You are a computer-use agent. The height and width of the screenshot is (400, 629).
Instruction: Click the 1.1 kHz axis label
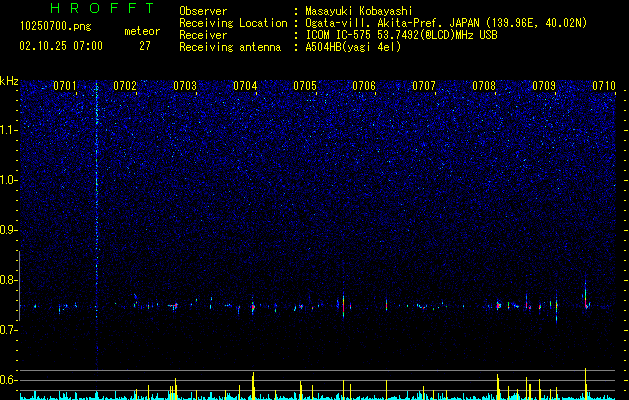pyautogui.click(x=9, y=130)
